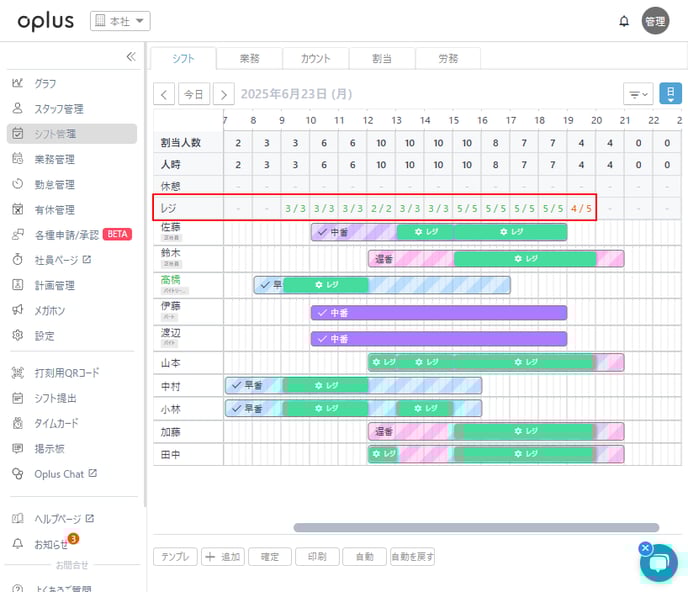
Task: Click the 今日 button
Action: pos(194,94)
